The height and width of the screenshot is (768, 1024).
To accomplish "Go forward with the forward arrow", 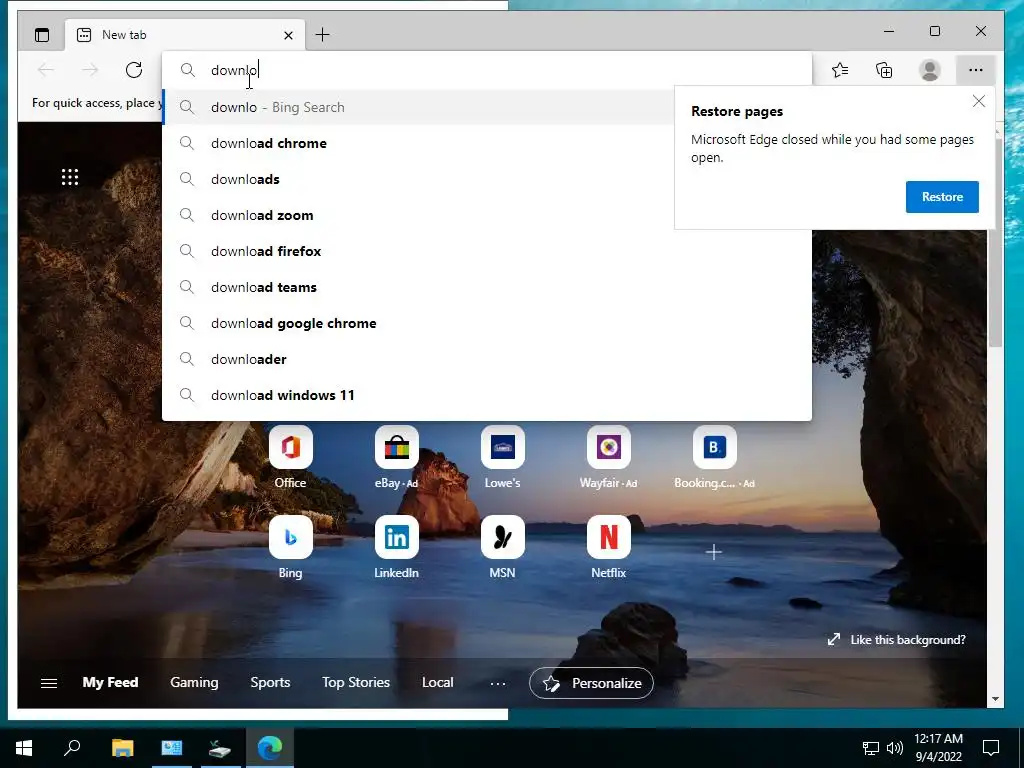I will coord(90,70).
